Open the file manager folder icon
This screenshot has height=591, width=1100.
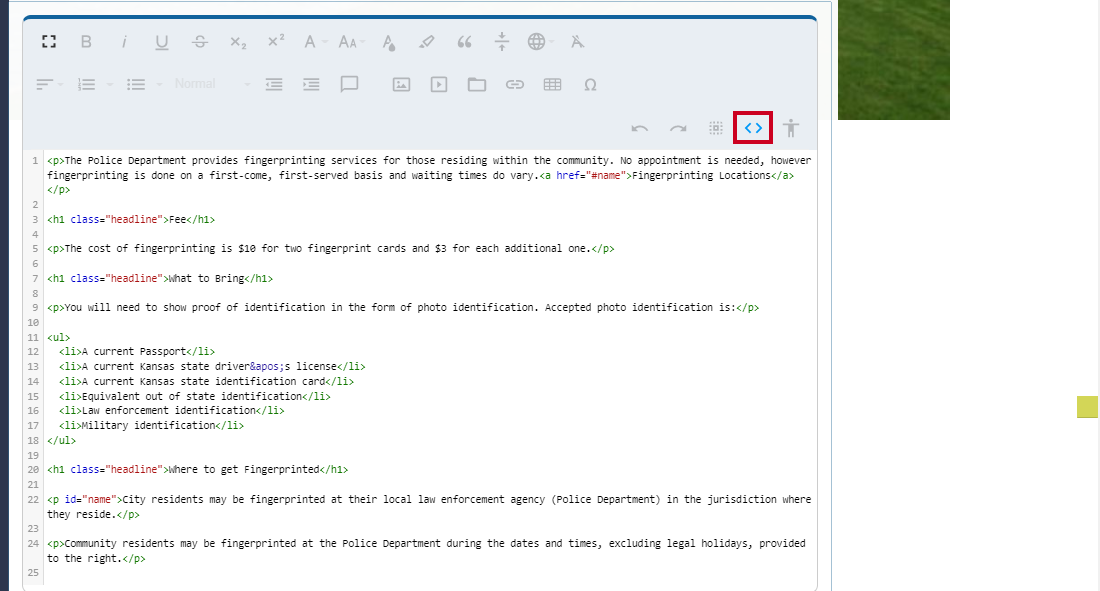(477, 85)
